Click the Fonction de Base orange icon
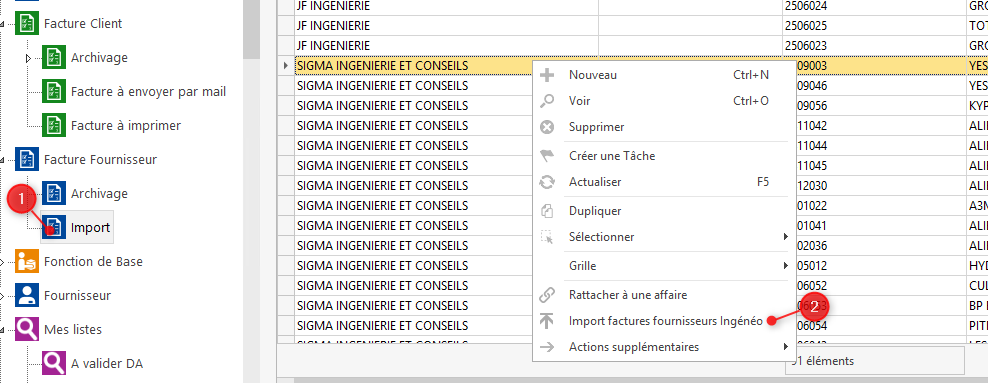The image size is (988, 383). (x=27, y=262)
